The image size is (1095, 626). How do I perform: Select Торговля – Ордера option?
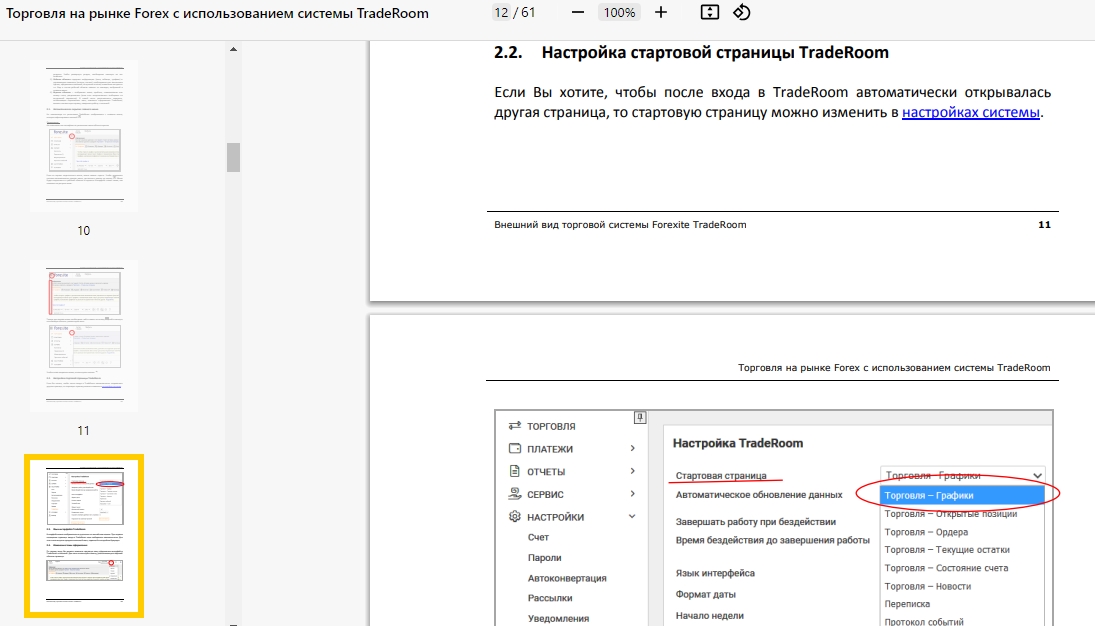click(x=926, y=532)
